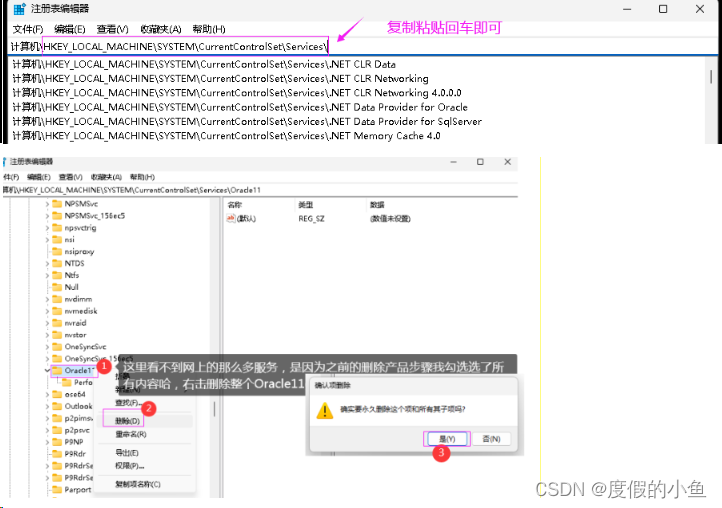722x508 pixels.
Task: Click the string value icon of the (默认) entry
Action: click(x=231, y=218)
